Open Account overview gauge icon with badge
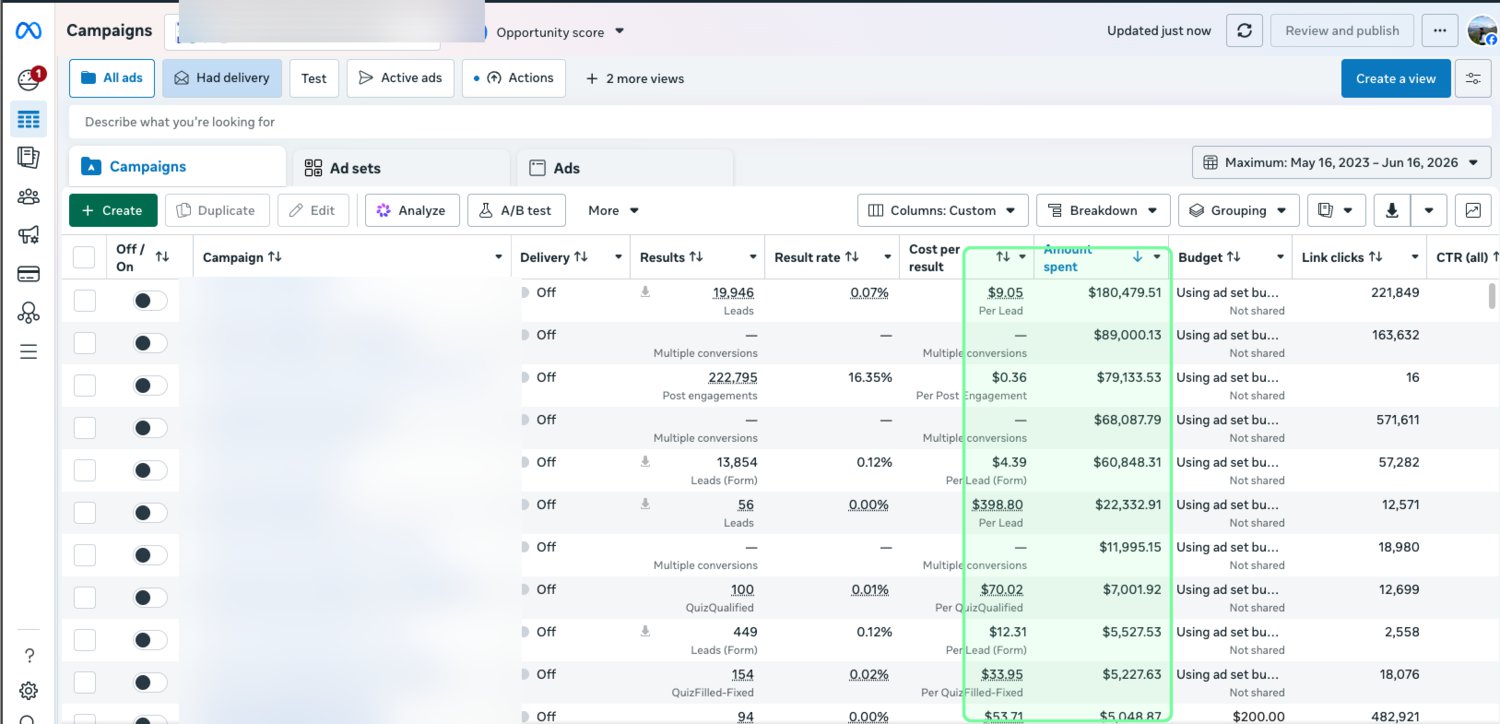This screenshot has height=724, width=1500. click(28, 79)
